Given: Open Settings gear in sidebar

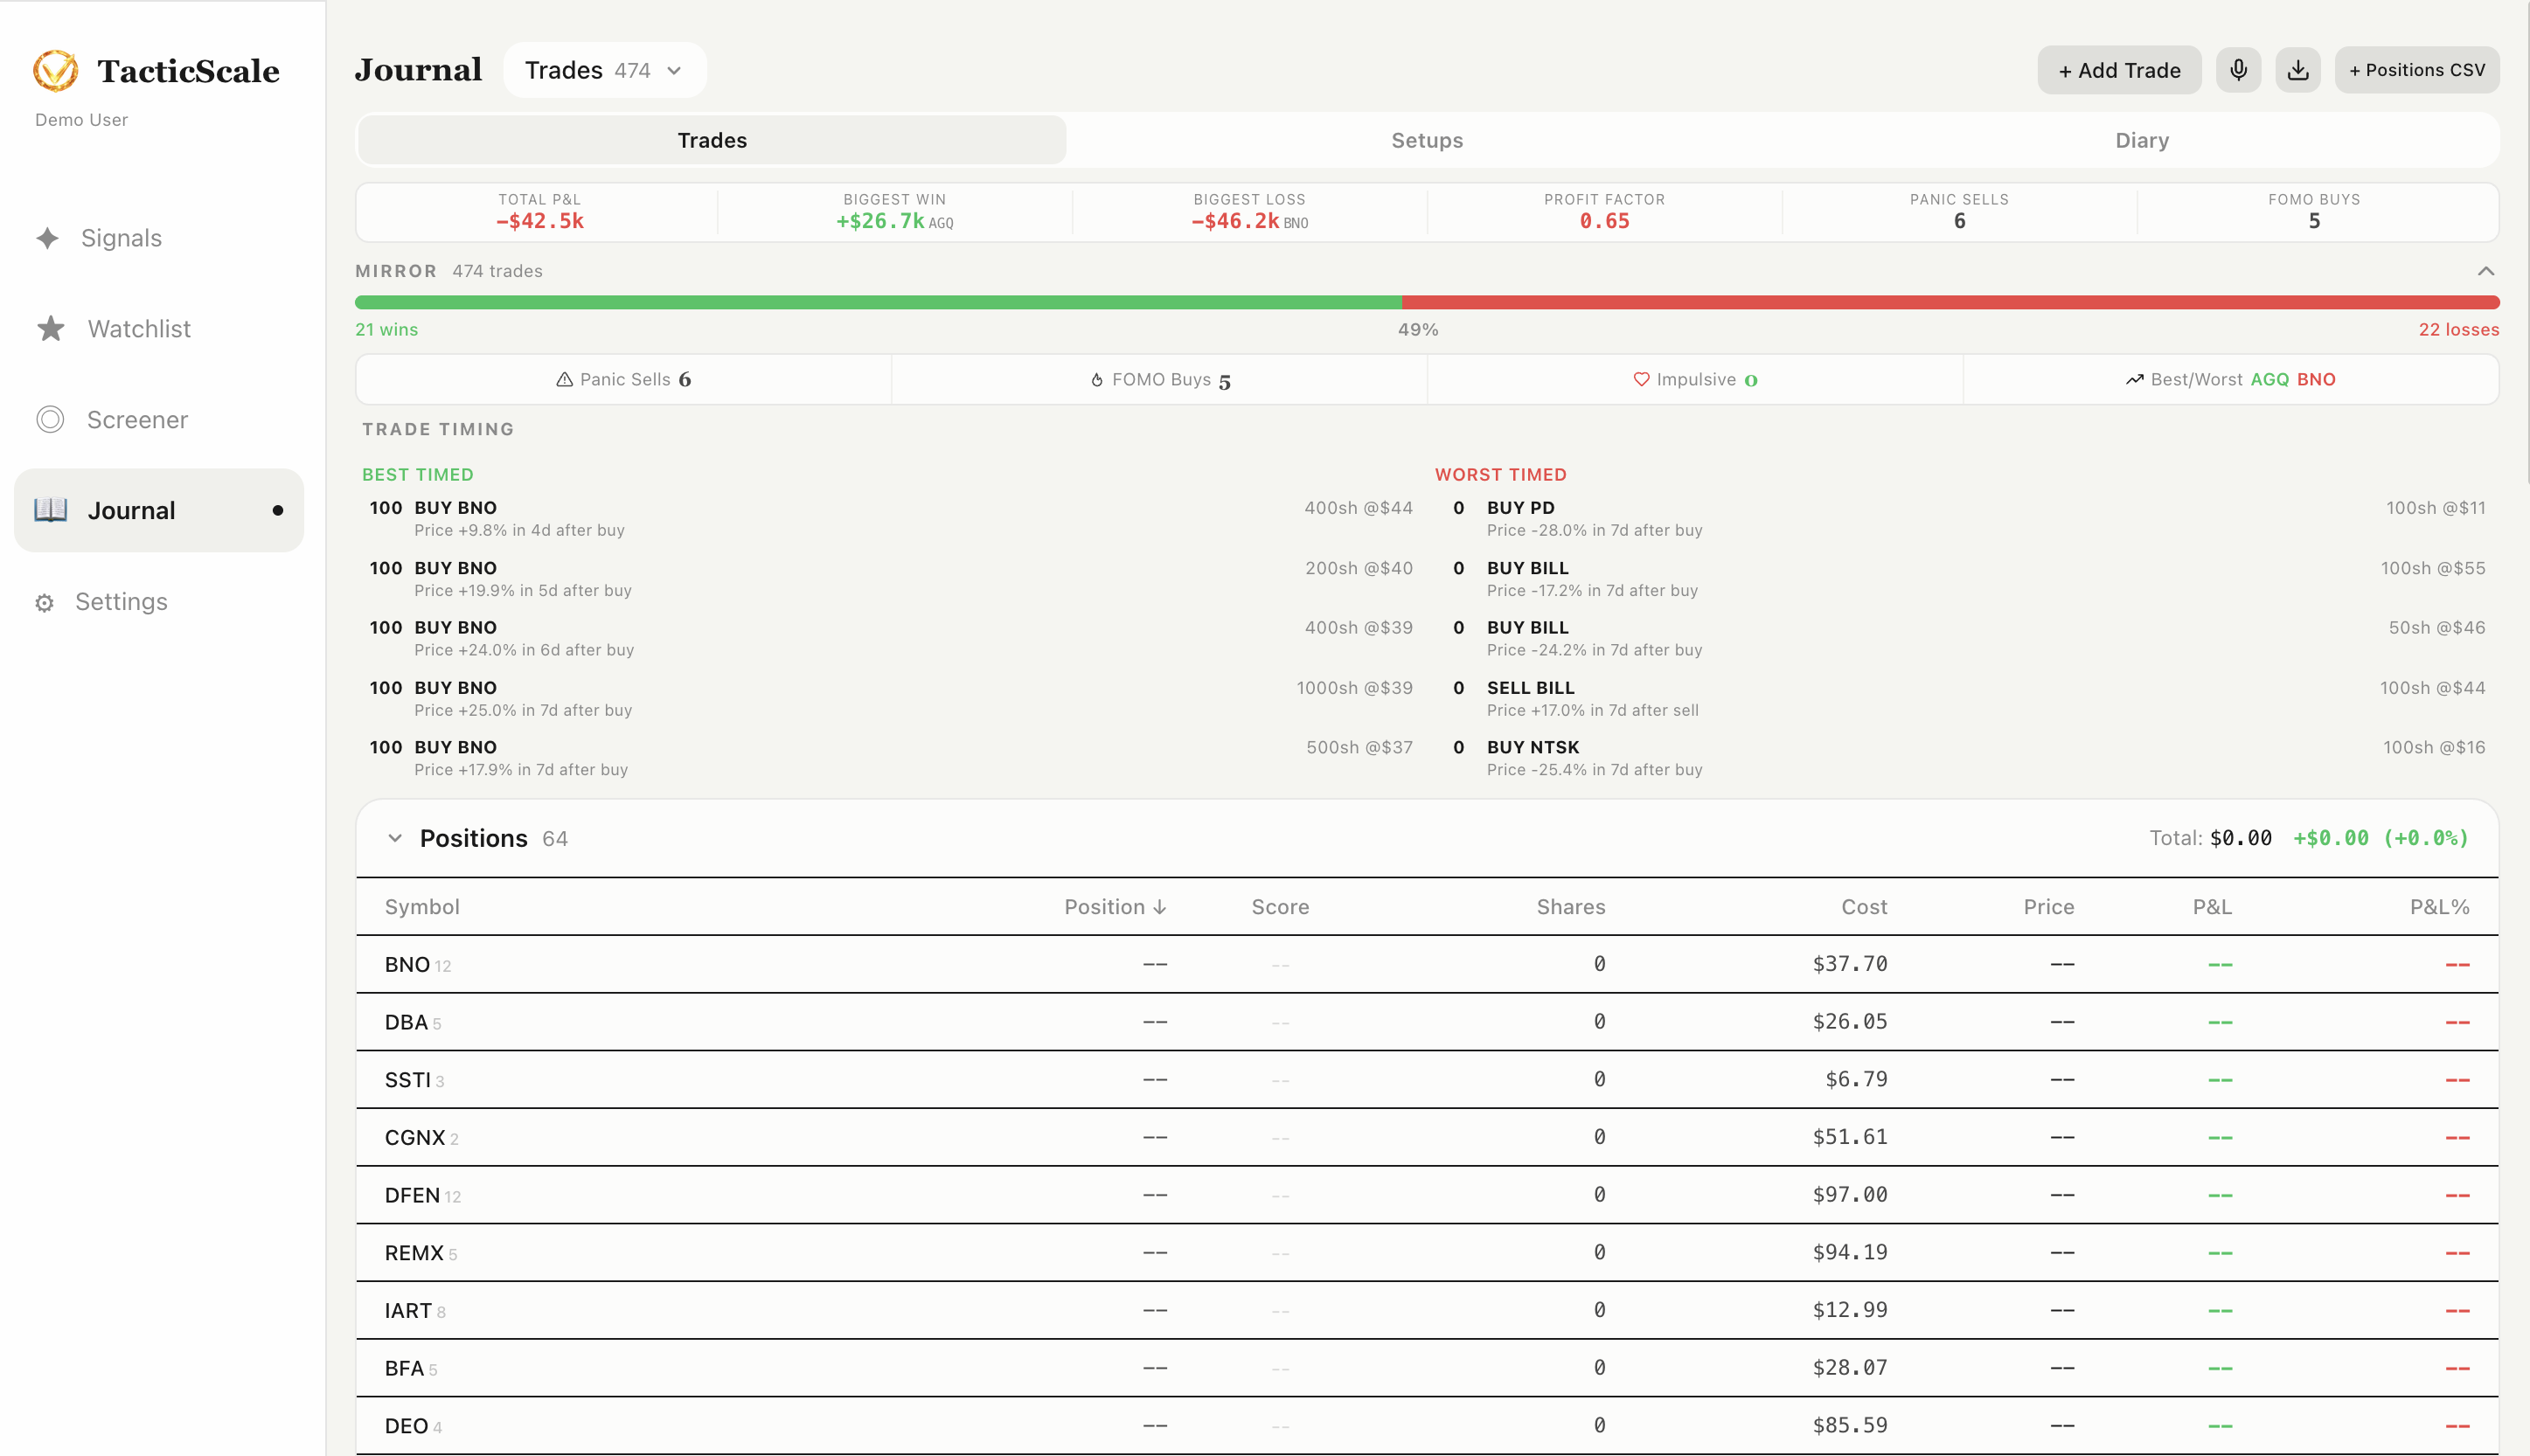Looking at the screenshot, I should 120,602.
